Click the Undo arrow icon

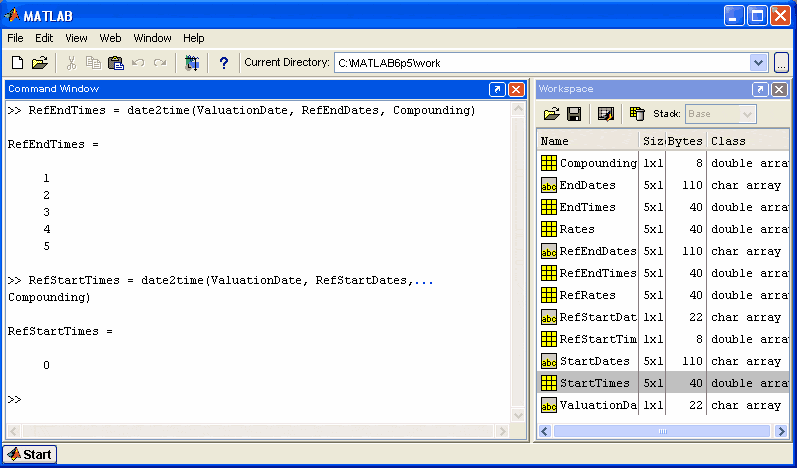[138, 63]
